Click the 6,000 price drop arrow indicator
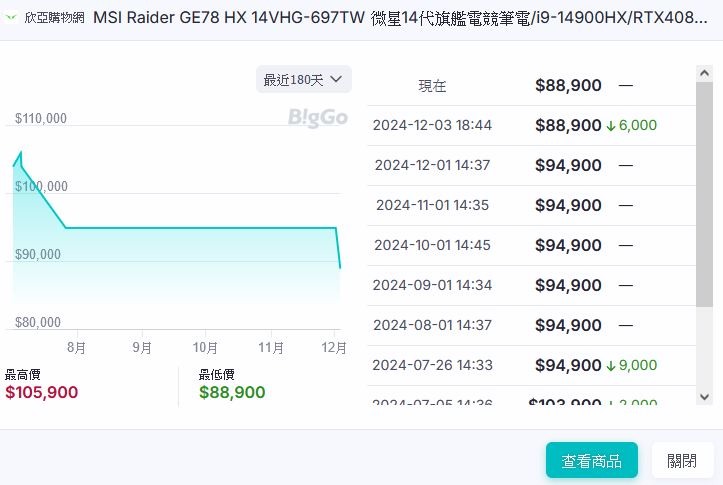The height and width of the screenshot is (485, 723). [x=611, y=126]
